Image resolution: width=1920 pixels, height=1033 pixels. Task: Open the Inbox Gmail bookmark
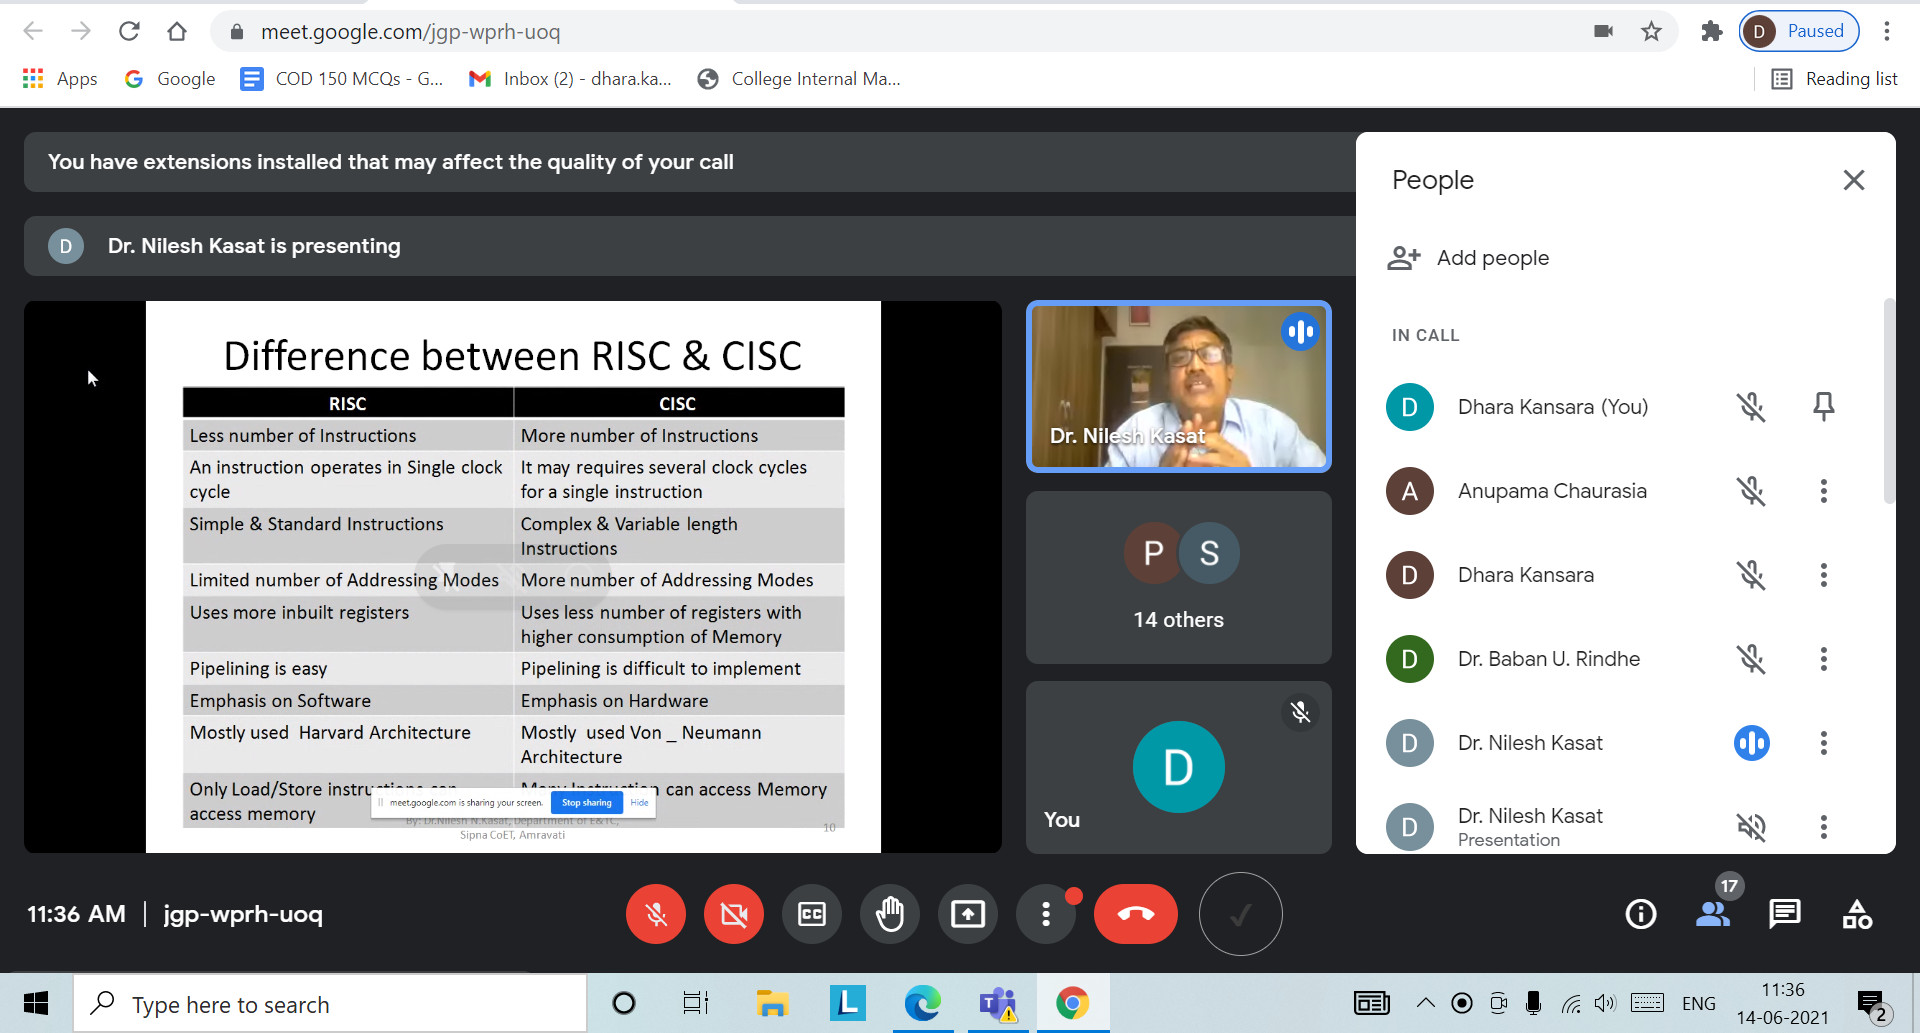[570, 79]
